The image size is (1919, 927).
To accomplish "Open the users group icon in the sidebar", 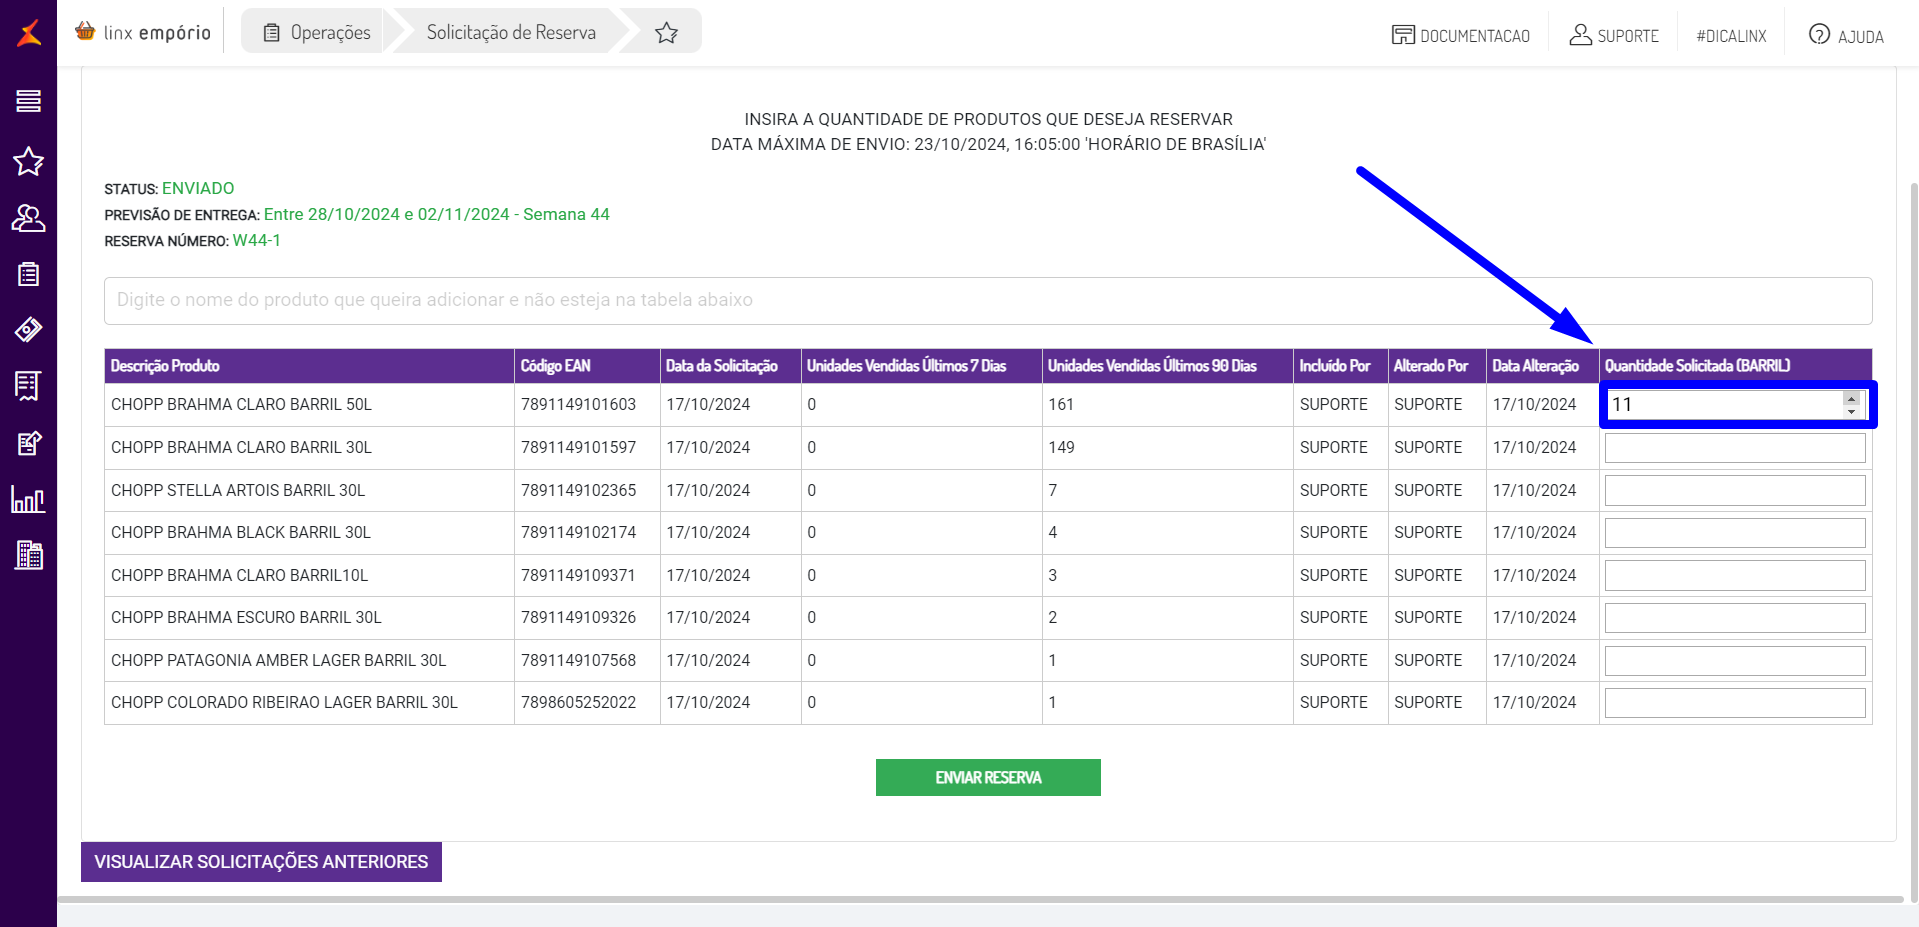I will point(28,218).
